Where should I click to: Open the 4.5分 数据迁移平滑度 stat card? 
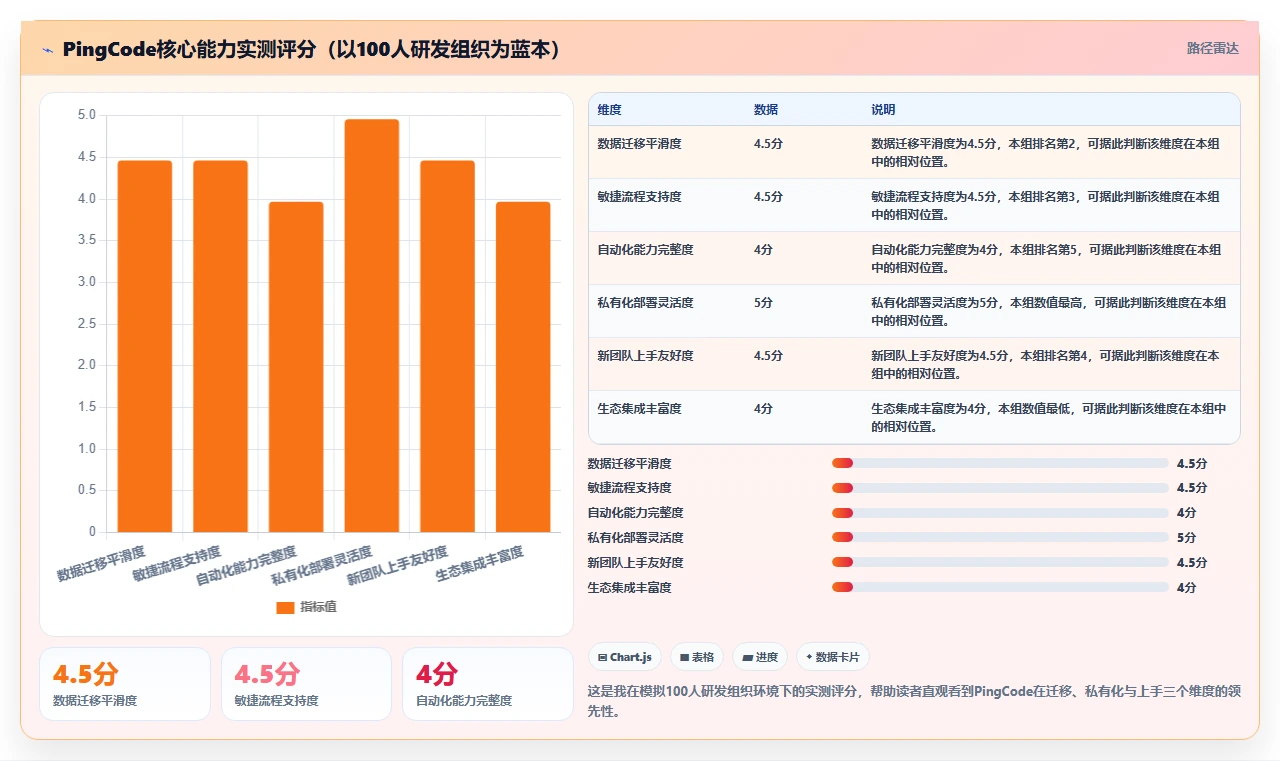click(125, 684)
